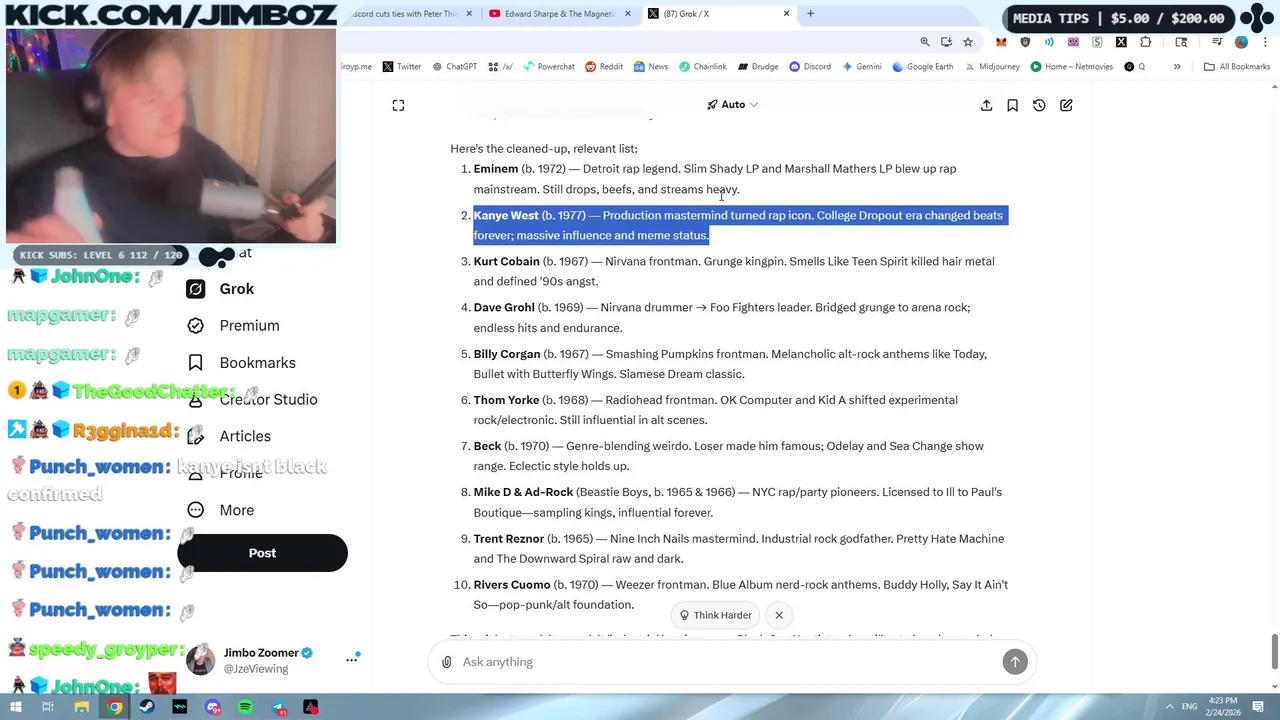Dismiss the Think Harder suggestion
Screen dimensions: 1280x720
(x=779, y=615)
